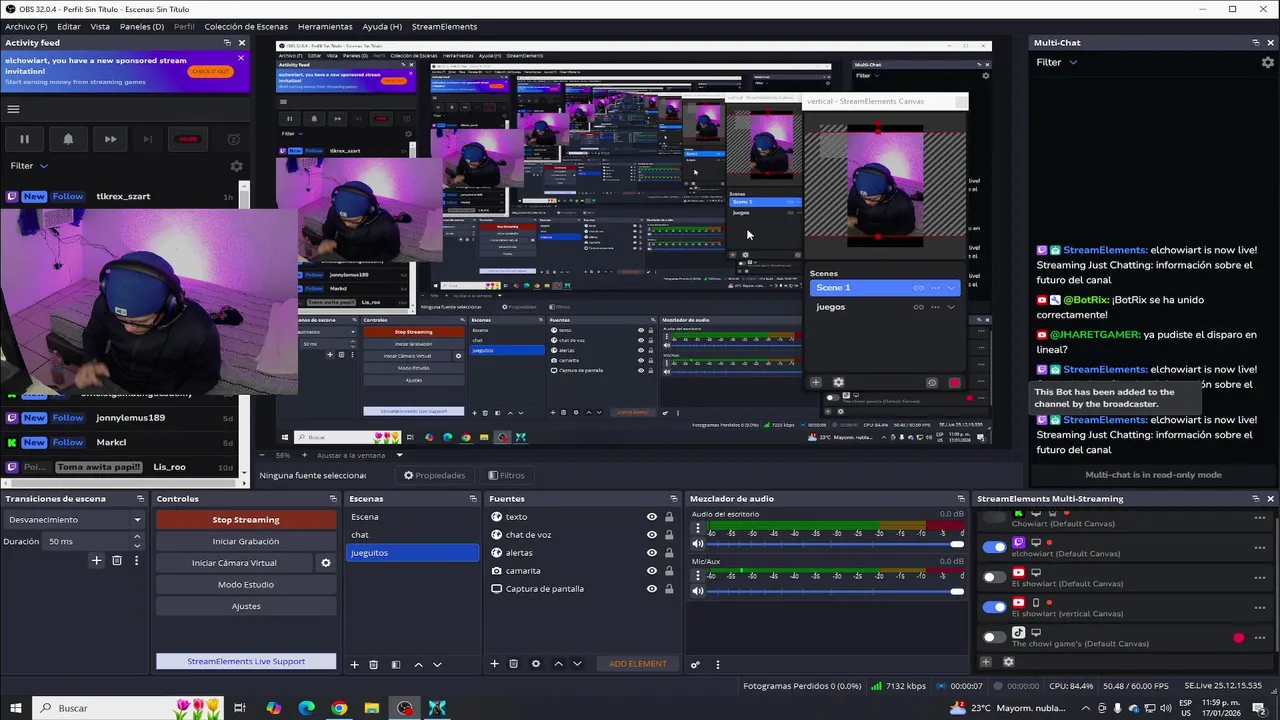This screenshot has height=720, width=1280.
Task: Add a source with plus icon
Action: click(x=494, y=664)
